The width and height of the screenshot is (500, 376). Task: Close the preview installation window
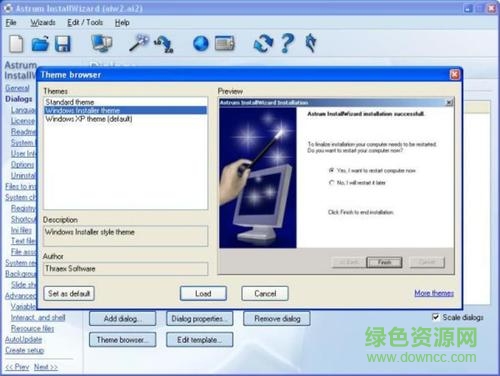[x=449, y=102]
